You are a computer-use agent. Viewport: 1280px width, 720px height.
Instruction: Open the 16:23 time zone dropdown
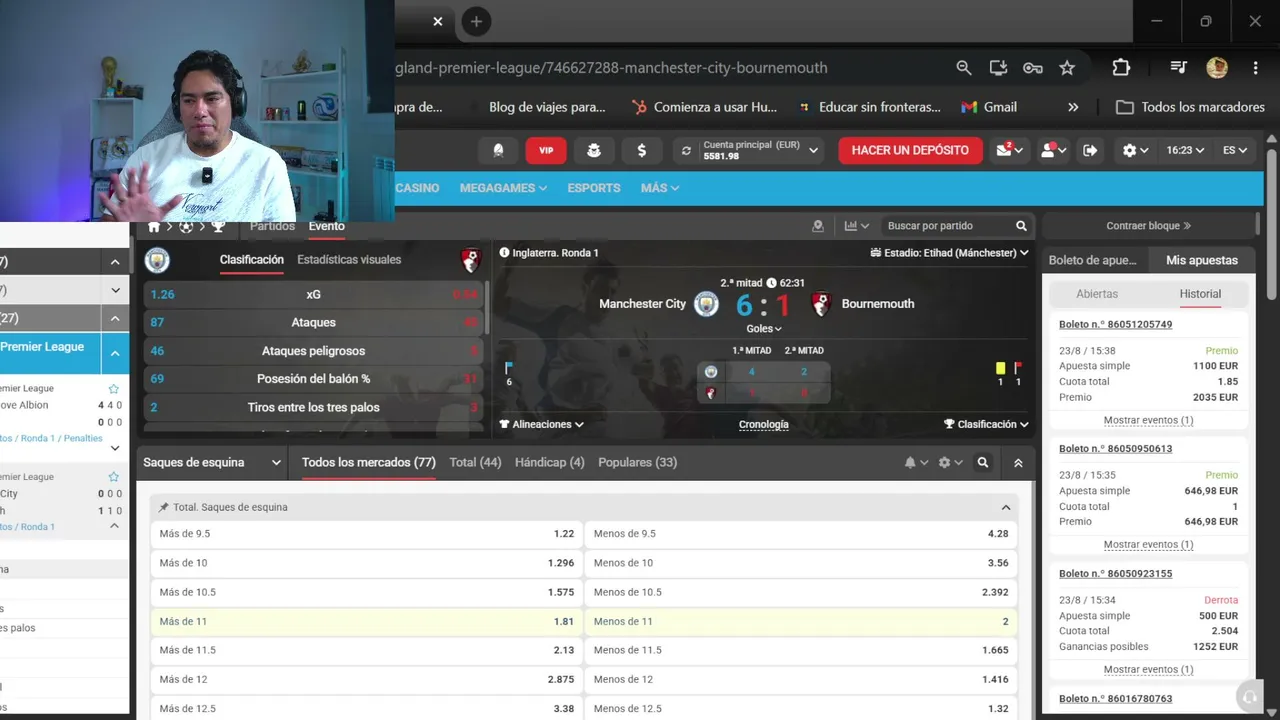click(1185, 150)
